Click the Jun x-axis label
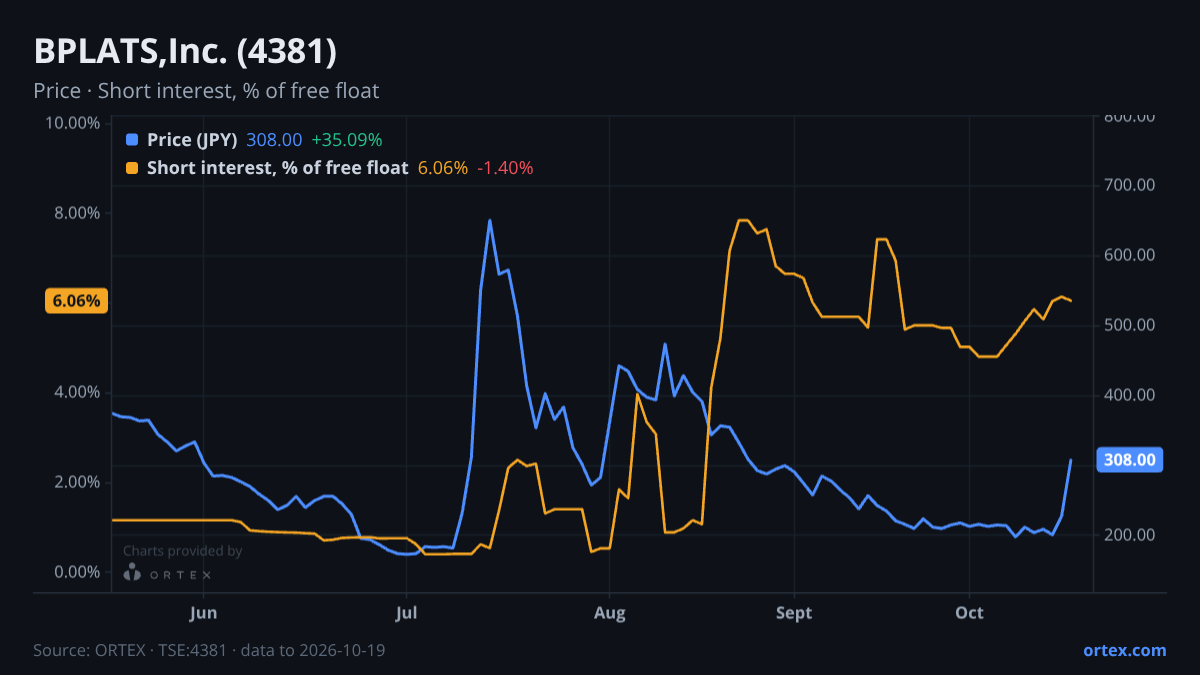 [203, 612]
